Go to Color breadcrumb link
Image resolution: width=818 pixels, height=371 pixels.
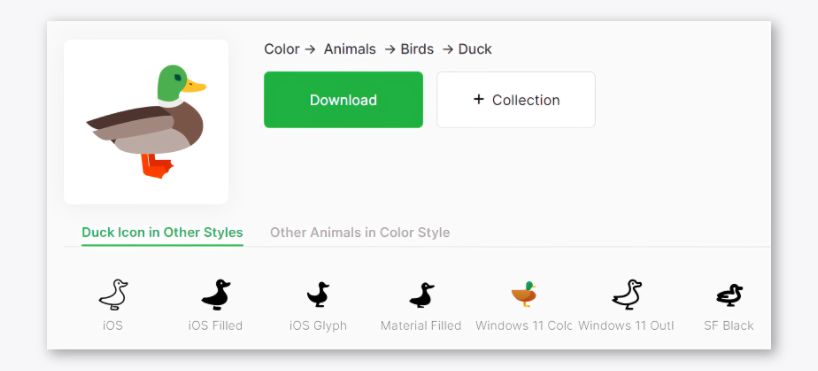pyautogui.click(x=282, y=49)
